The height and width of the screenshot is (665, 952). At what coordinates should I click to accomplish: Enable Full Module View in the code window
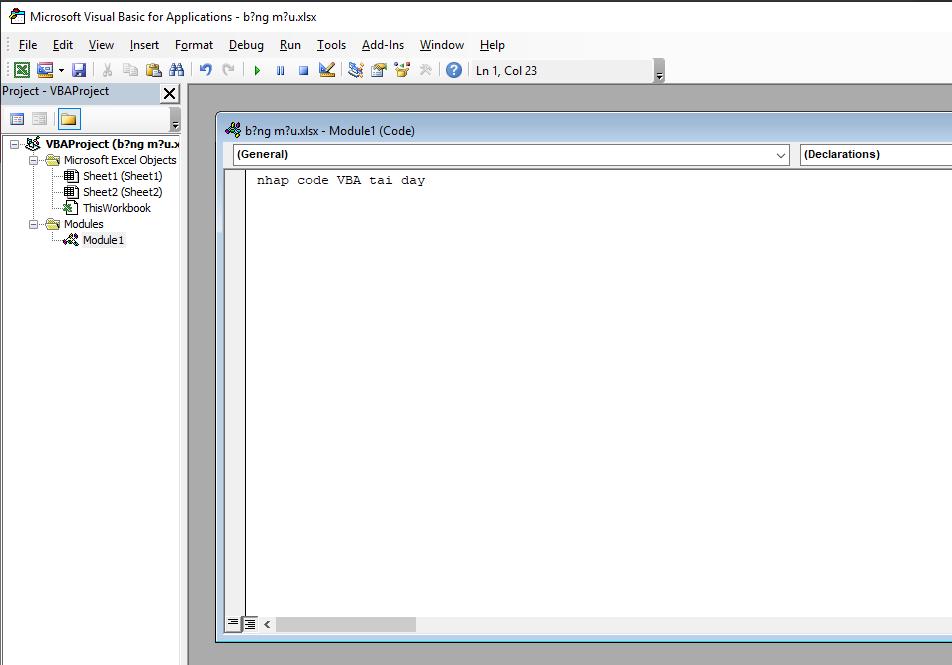pyautogui.click(x=248, y=623)
